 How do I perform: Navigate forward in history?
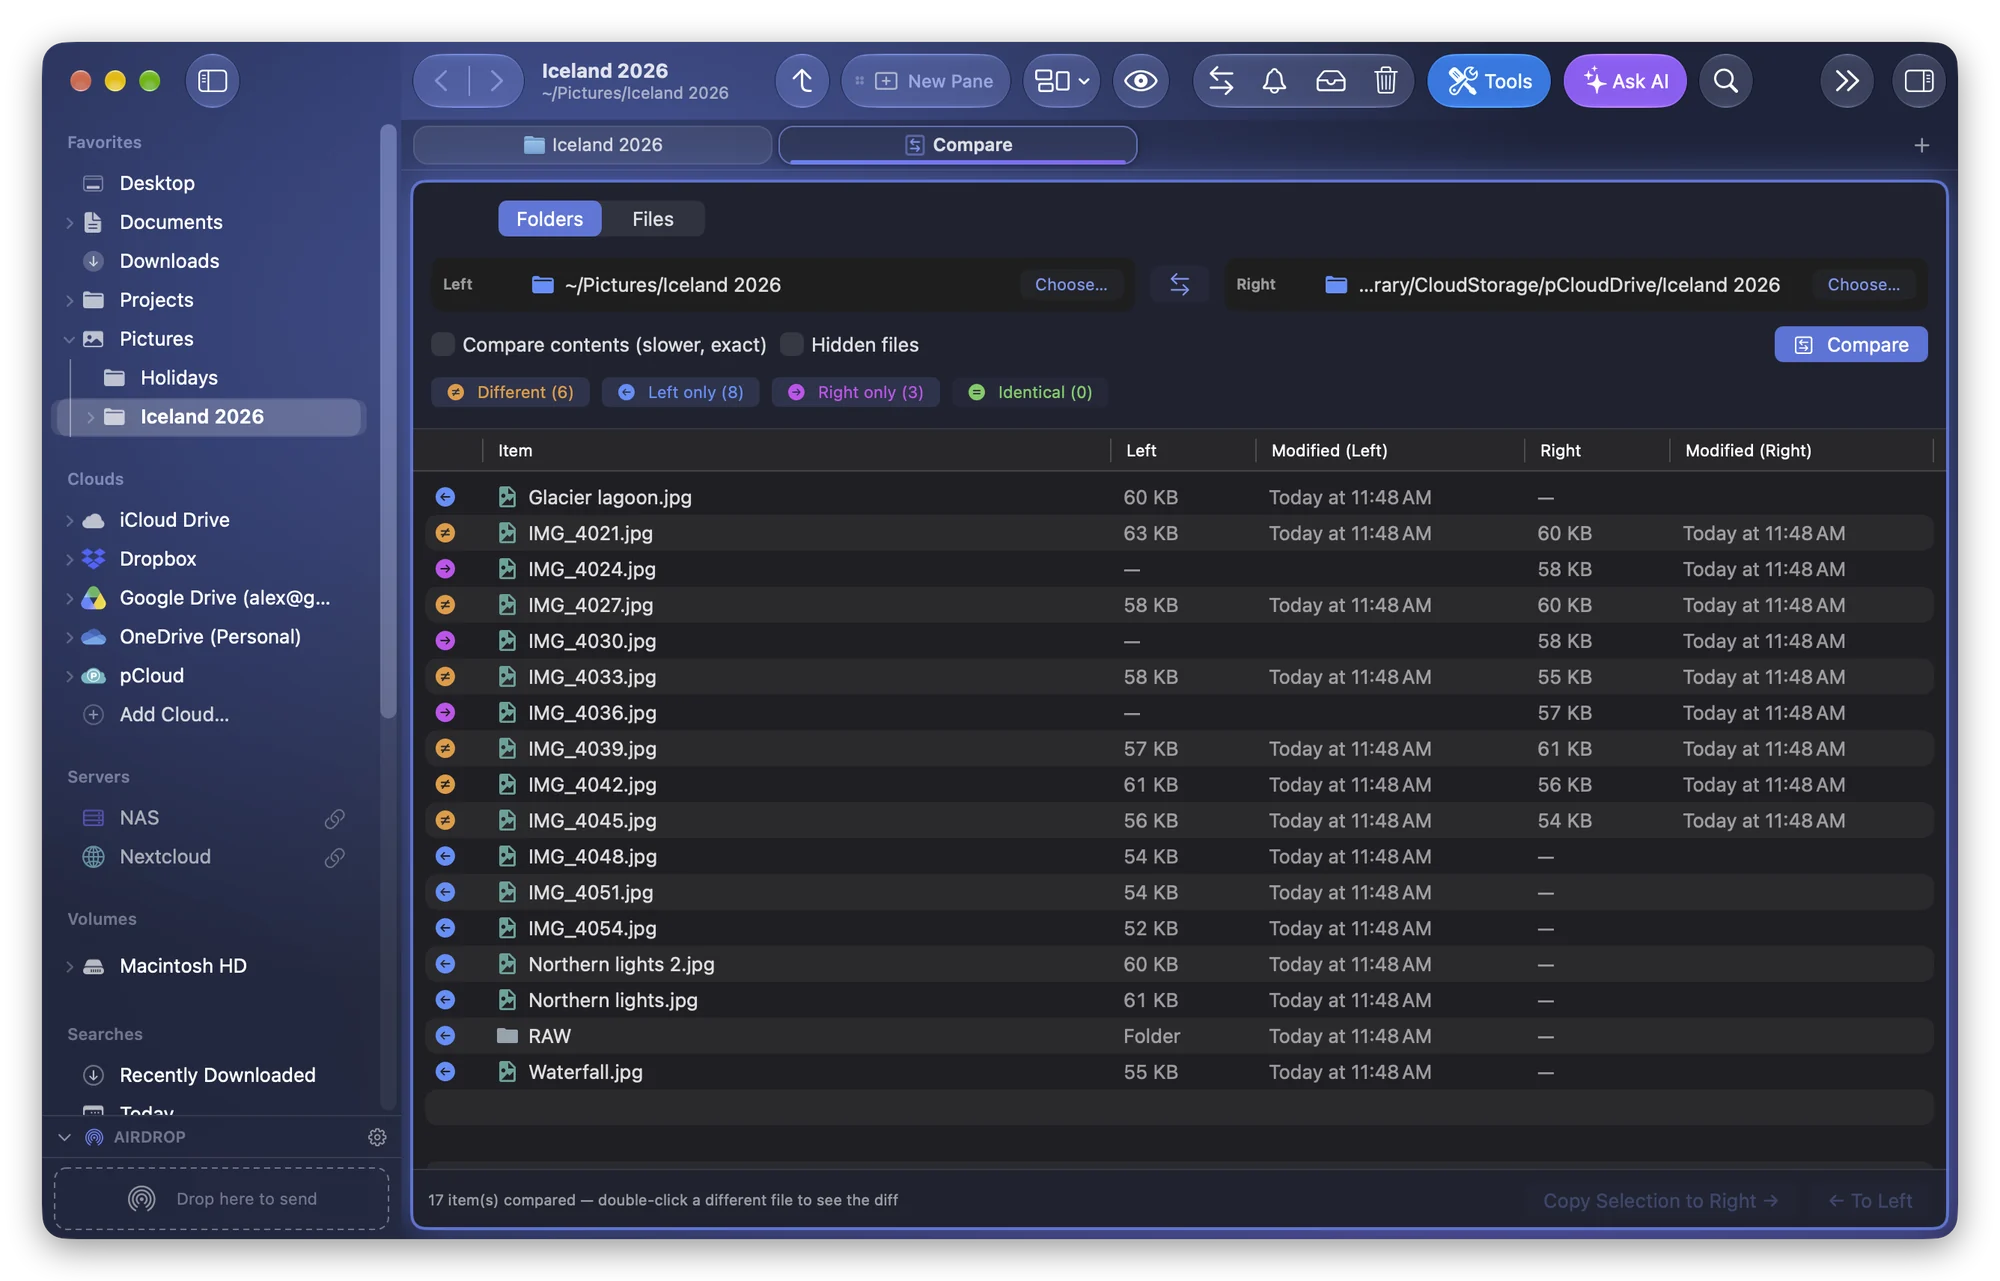[496, 81]
